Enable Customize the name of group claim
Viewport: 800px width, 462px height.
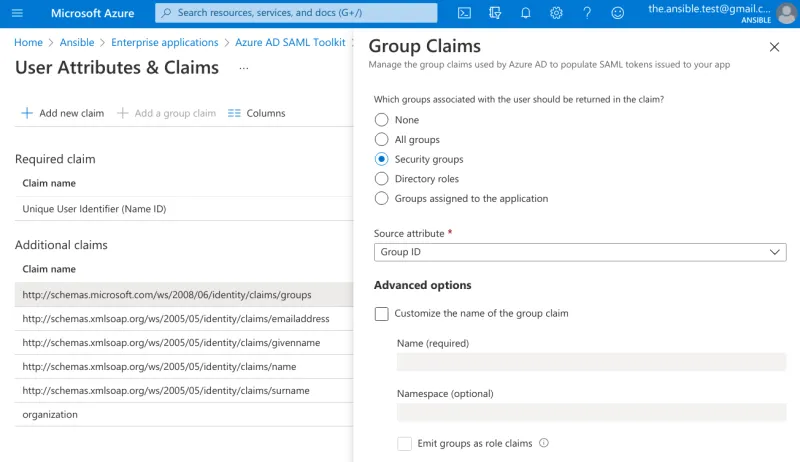[381, 314]
